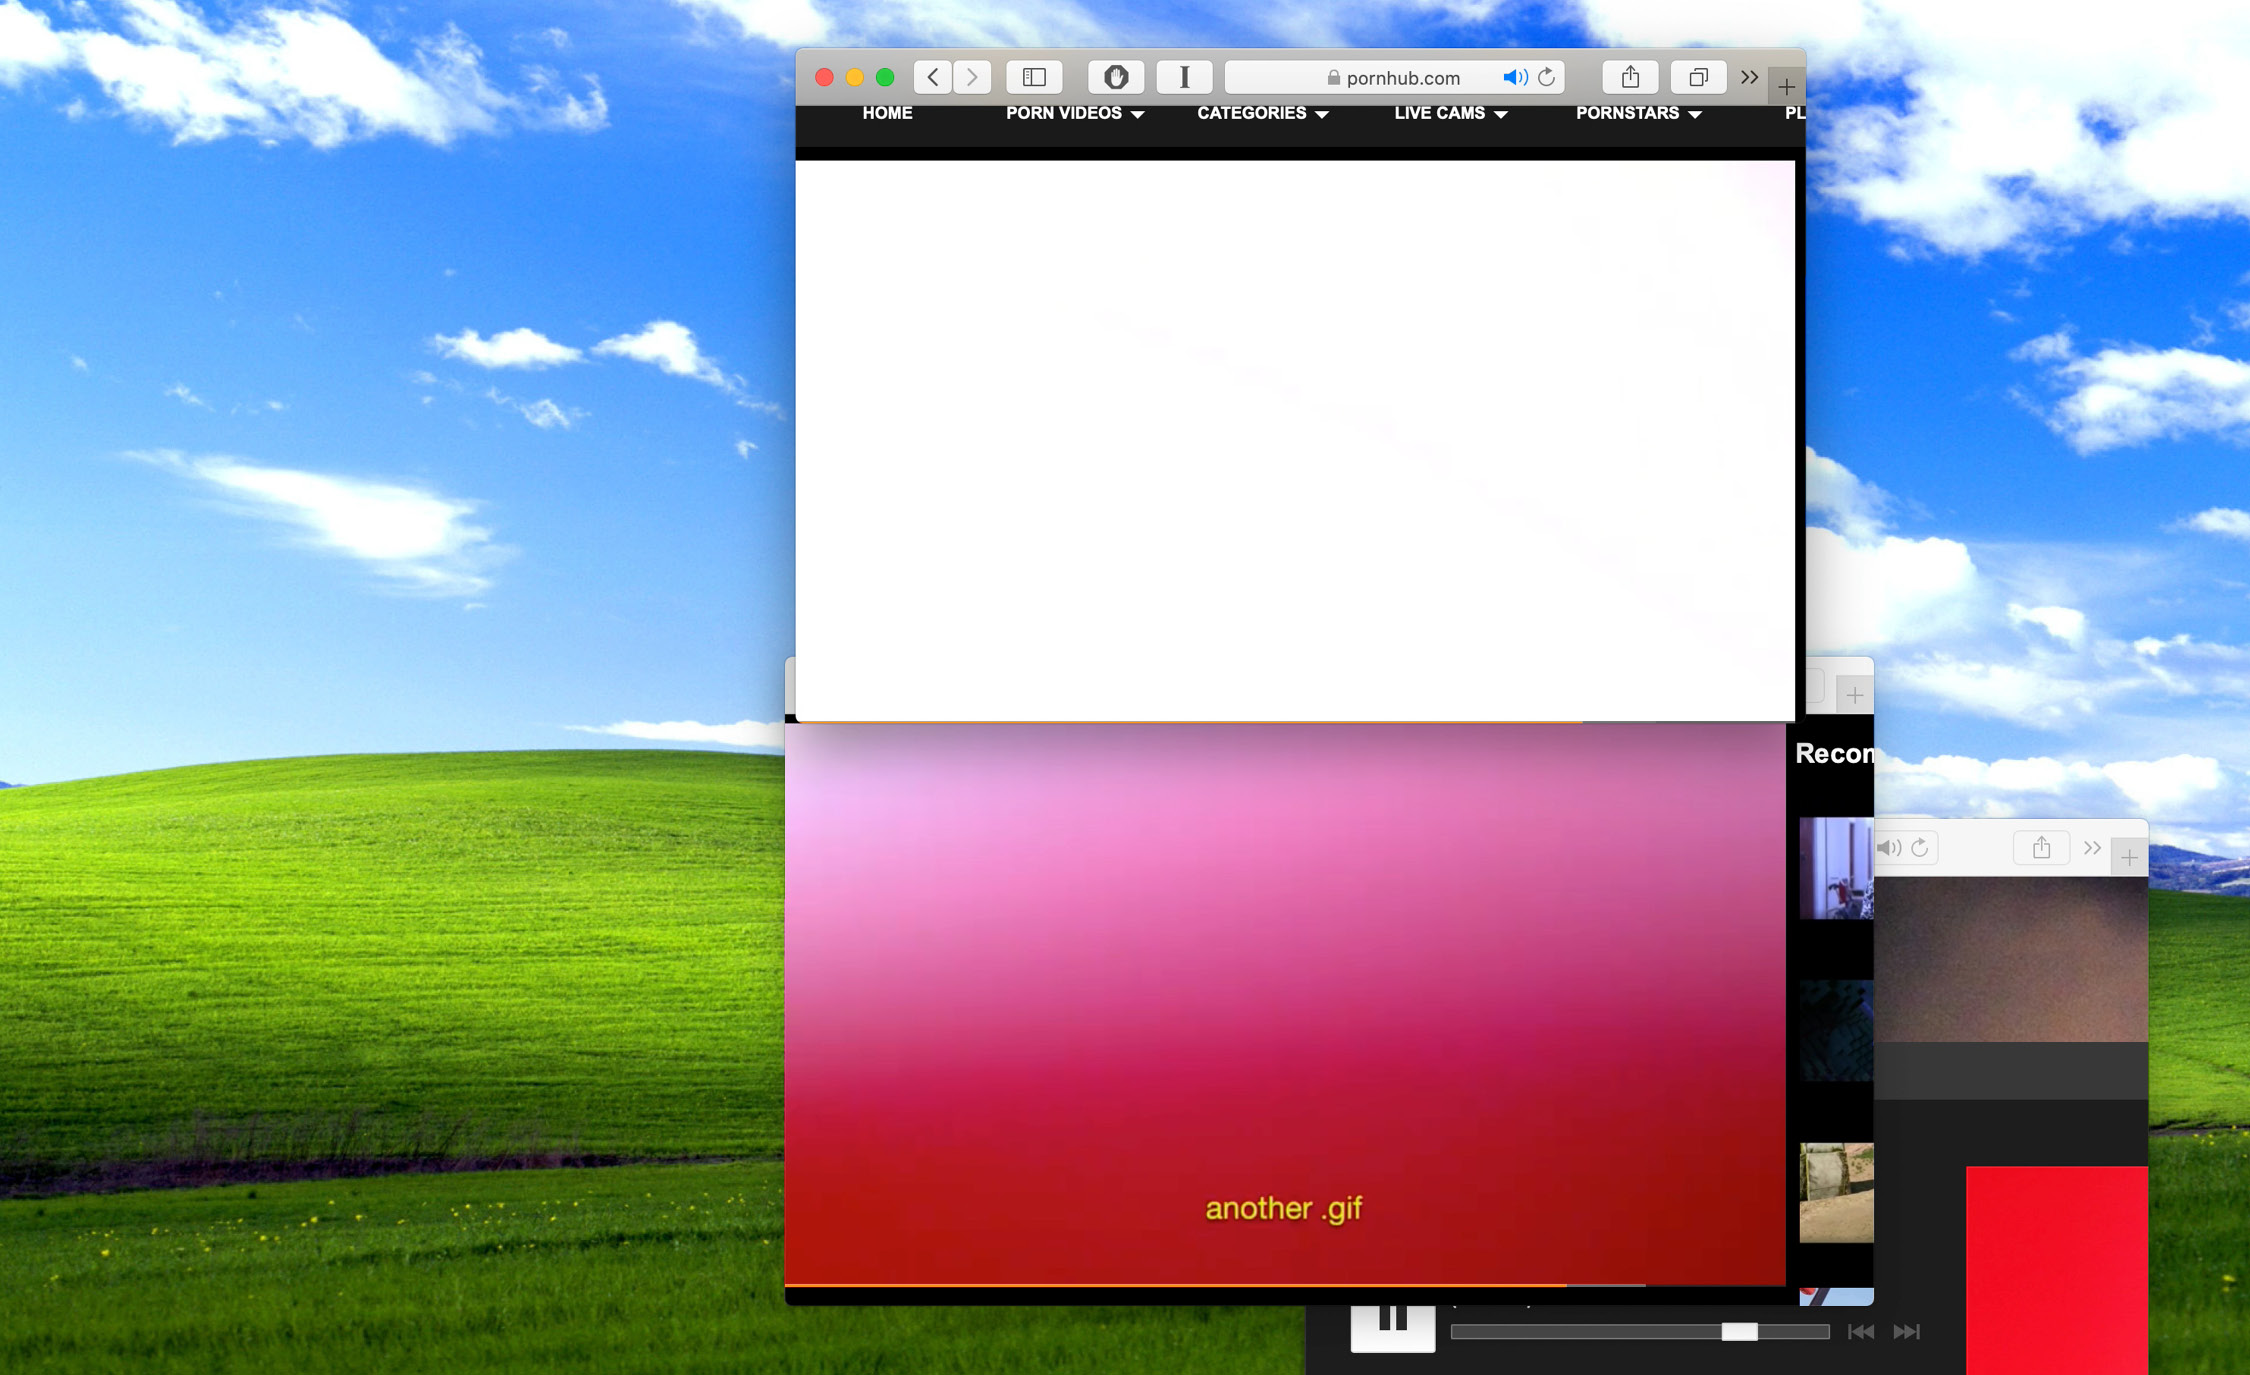Show the Safari sidebar panel
The width and height of the screenshot is (2250, 1375).
click(x=1034, y=77)
